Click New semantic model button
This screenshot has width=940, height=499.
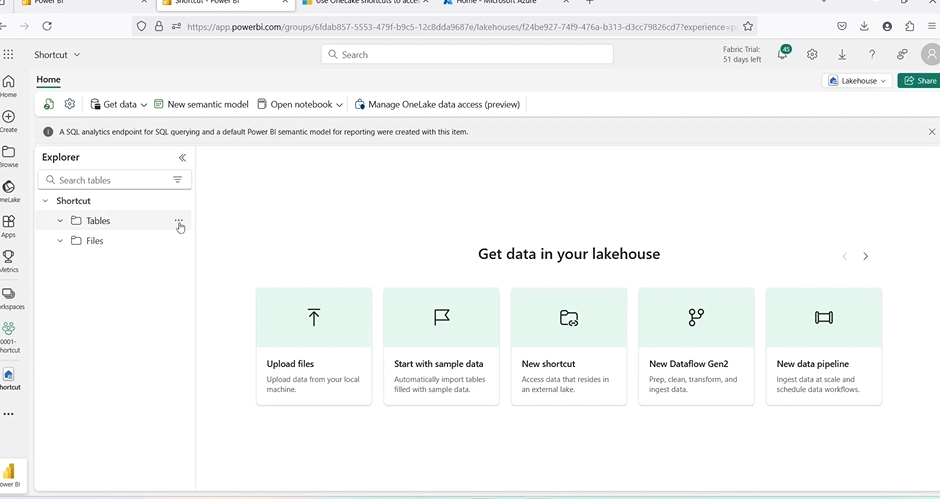pos(201,104)
